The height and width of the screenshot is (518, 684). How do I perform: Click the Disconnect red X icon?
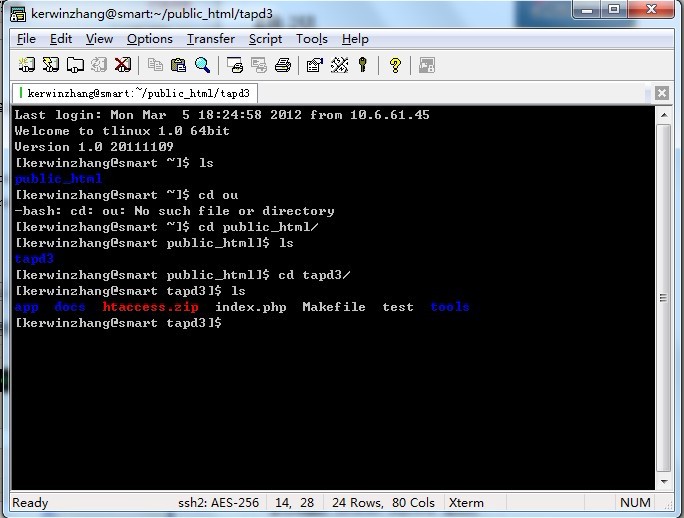(123, 65)
